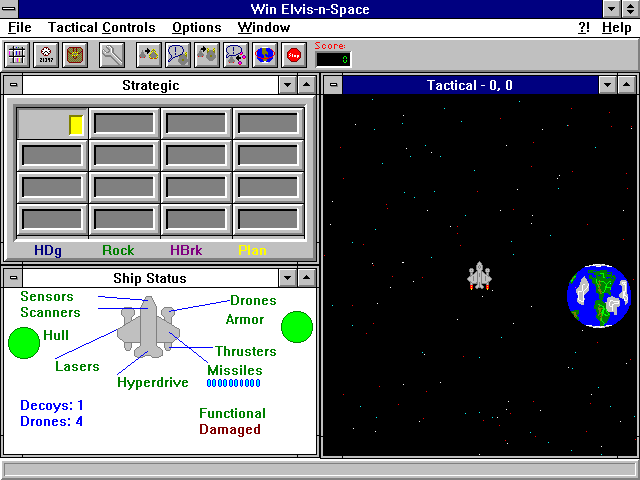
Task: Click the Tactical - 0, 0 title bar
Action: tap(470, 85)
